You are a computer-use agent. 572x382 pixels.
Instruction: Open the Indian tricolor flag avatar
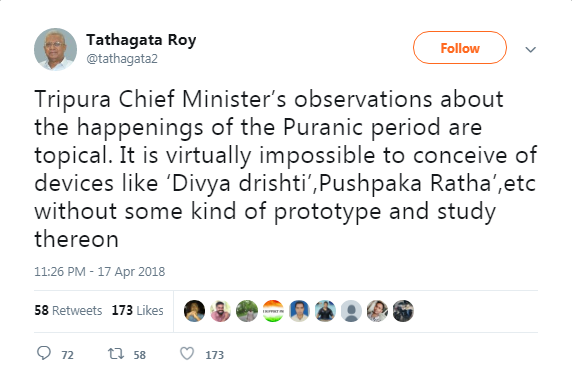(x=273, y=311)
